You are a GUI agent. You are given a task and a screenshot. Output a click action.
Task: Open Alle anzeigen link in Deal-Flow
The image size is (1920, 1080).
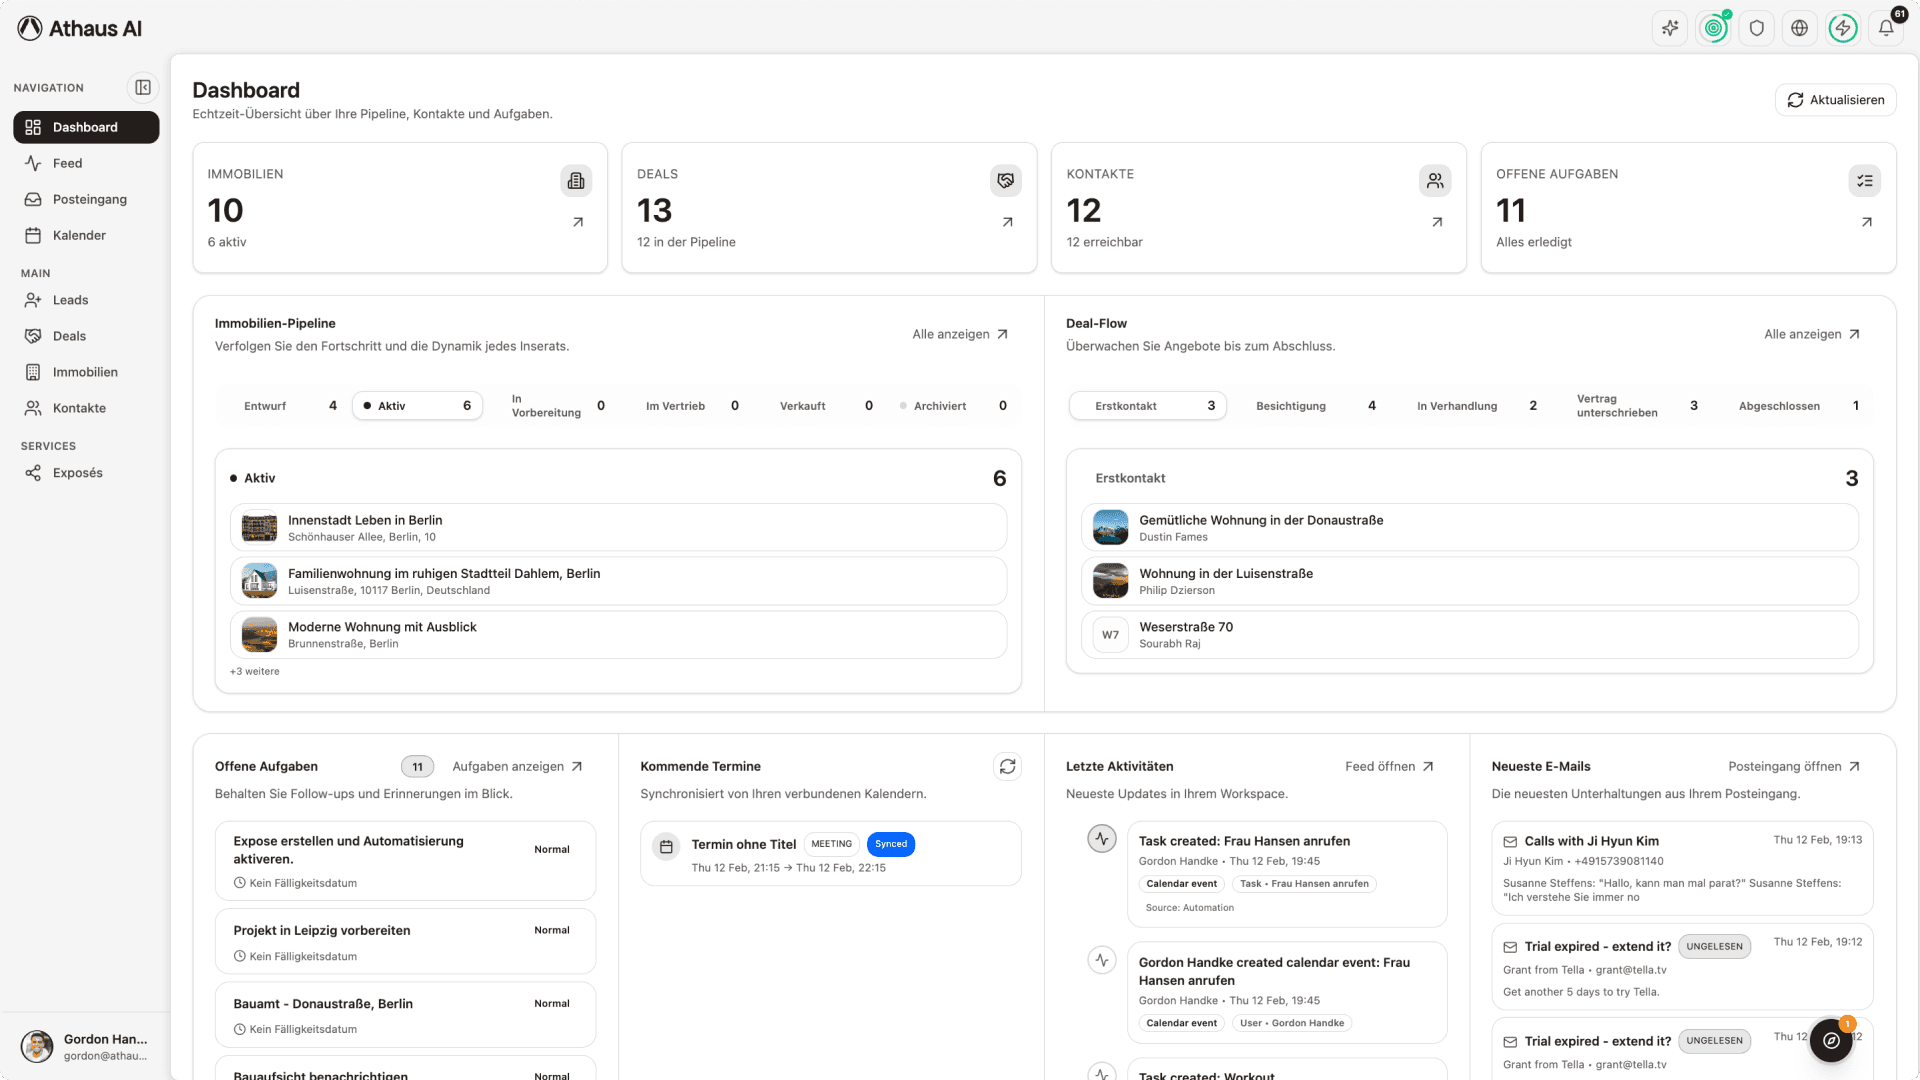(1812, 334)
